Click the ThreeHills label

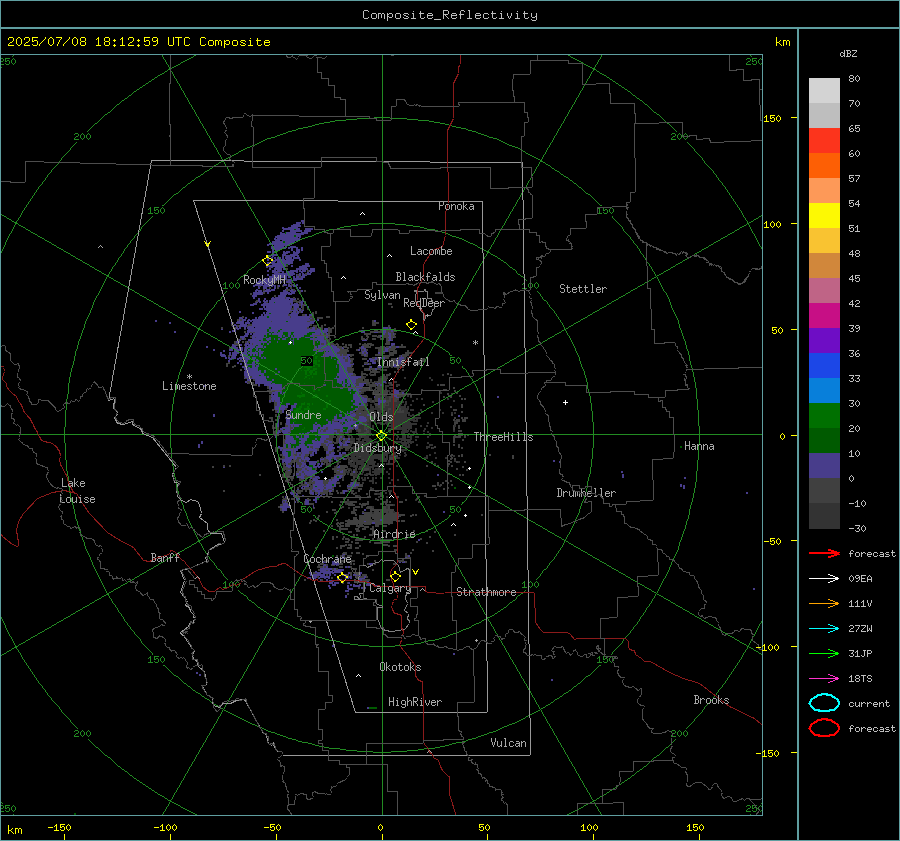503,437
